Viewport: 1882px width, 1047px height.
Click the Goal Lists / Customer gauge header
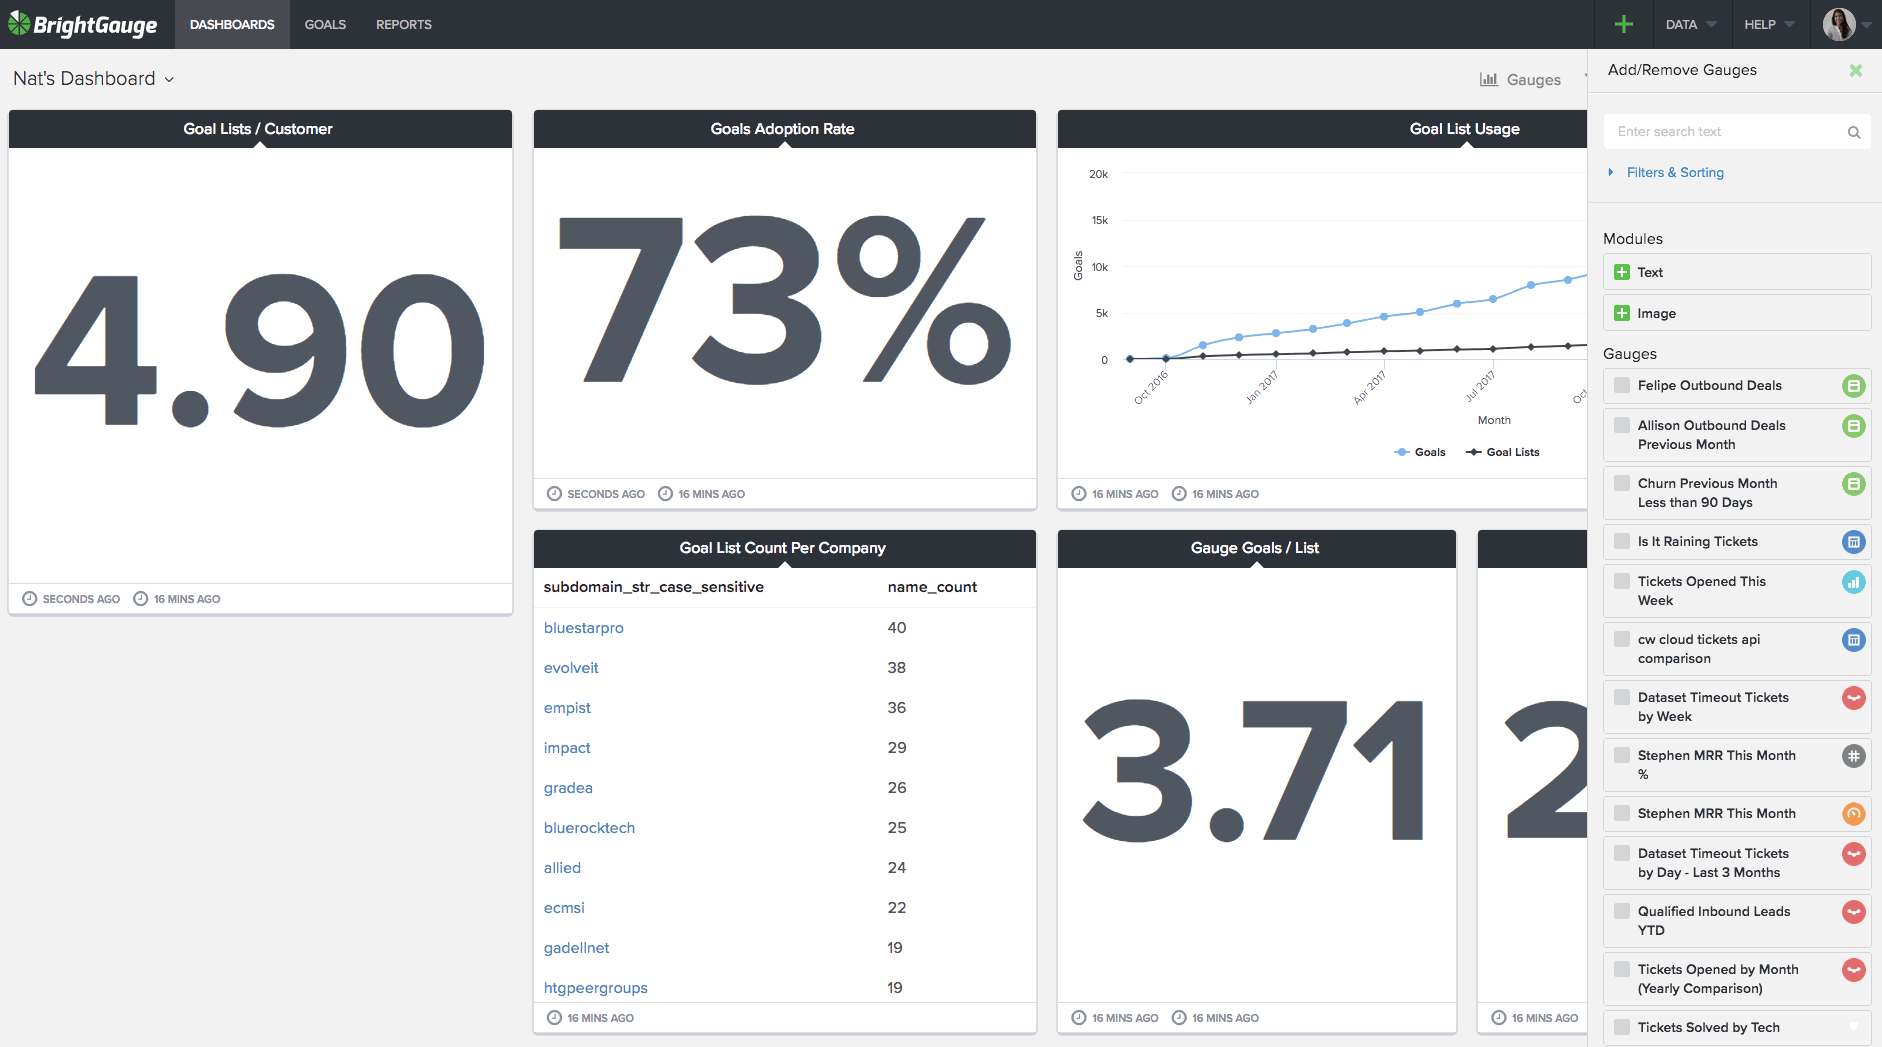(x=260, y=129)
